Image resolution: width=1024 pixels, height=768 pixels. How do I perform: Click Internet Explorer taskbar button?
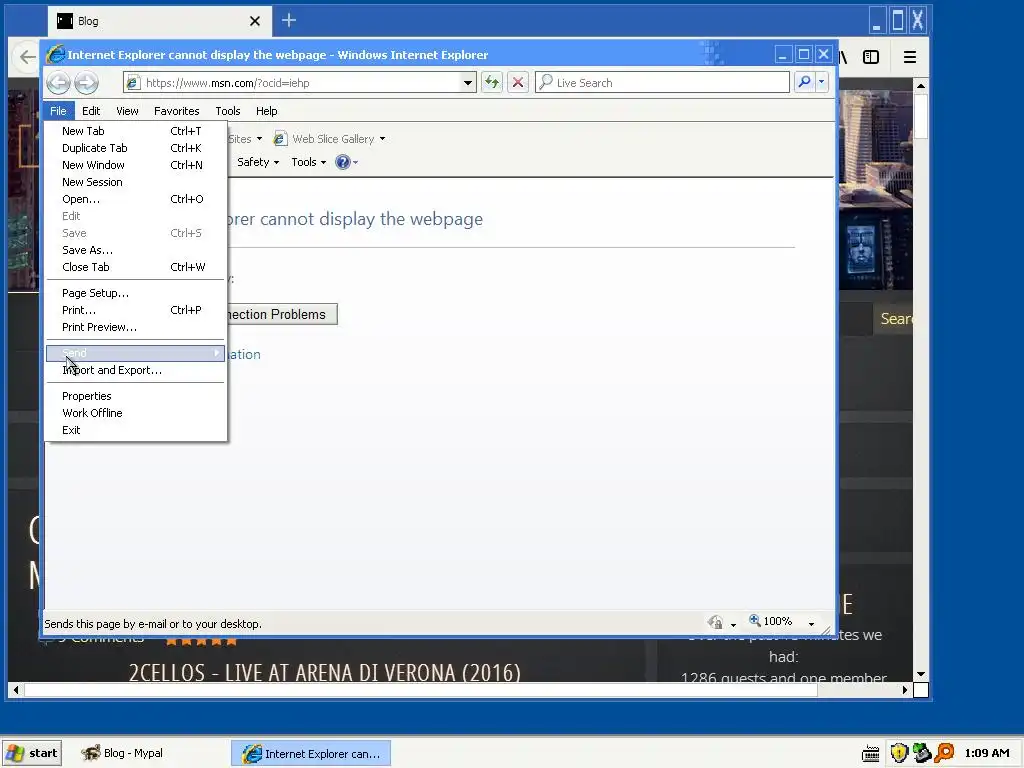click(x=312, y=754)
